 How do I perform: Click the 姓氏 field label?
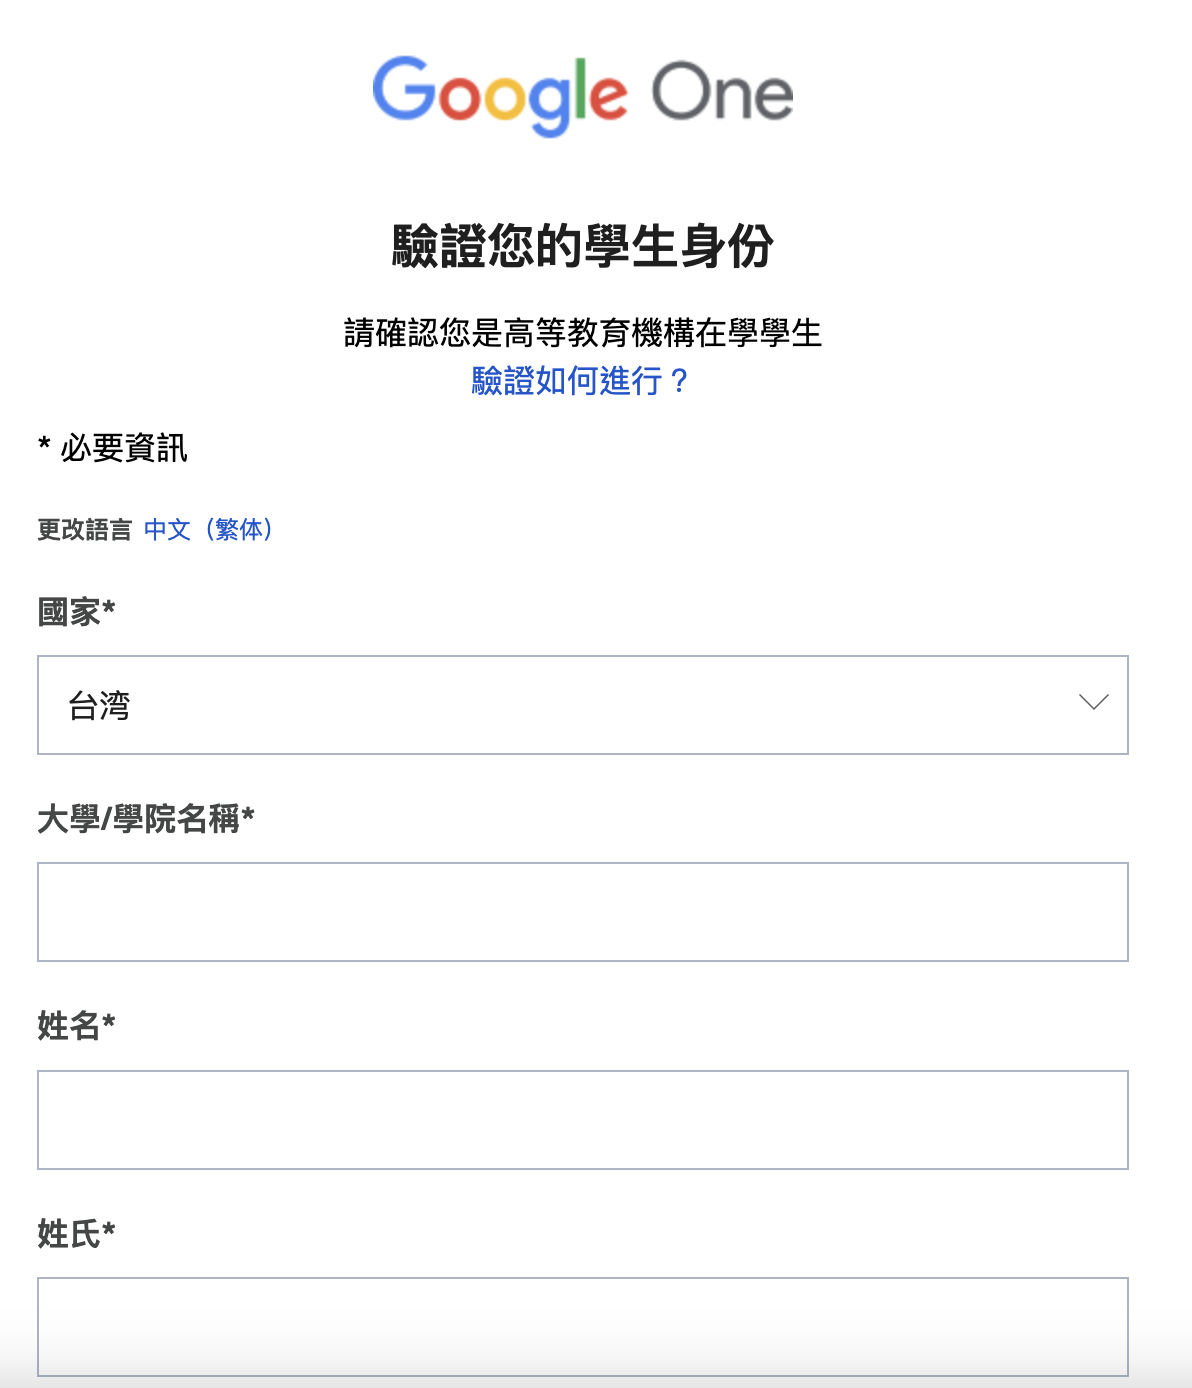[x=70, y=1234]
